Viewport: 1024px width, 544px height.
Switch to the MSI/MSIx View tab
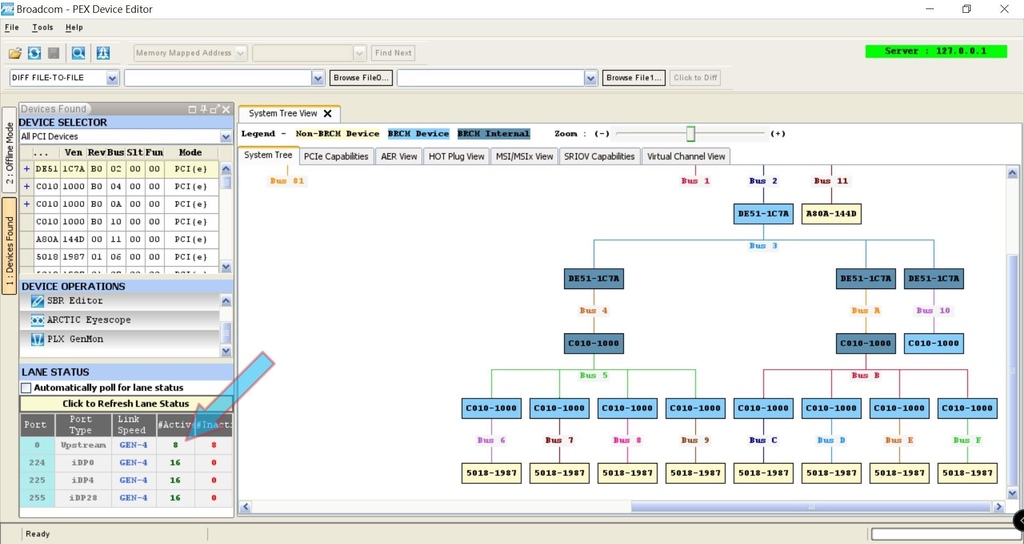coord(524,157)
